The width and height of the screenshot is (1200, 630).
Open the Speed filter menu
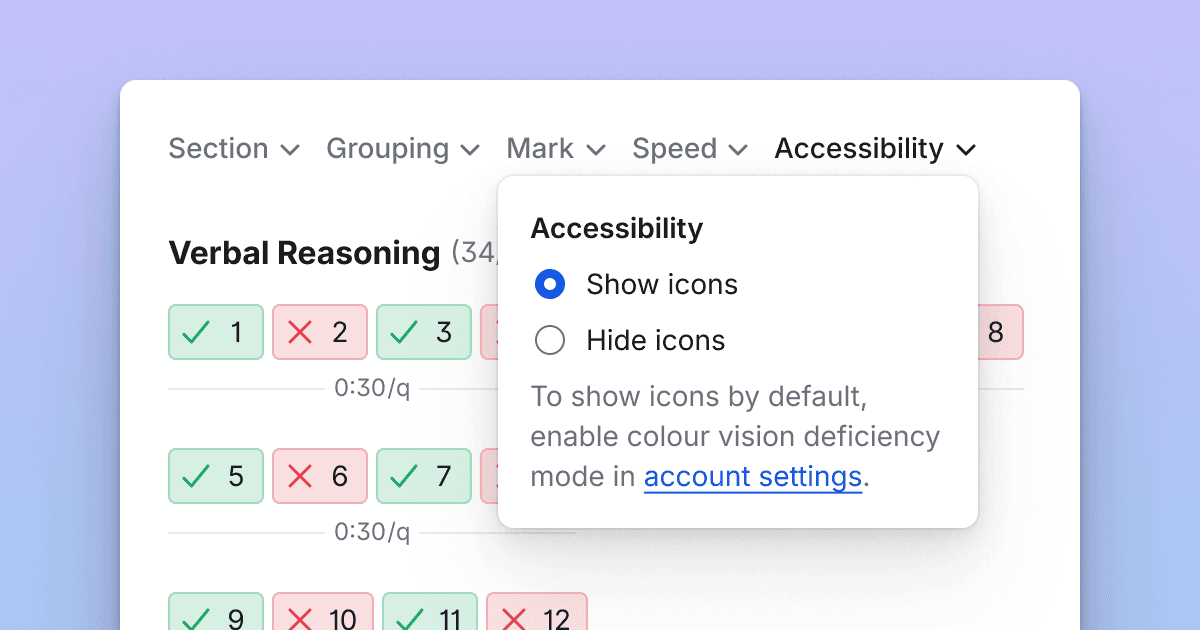pyautogui.click(x=689, y=148)
